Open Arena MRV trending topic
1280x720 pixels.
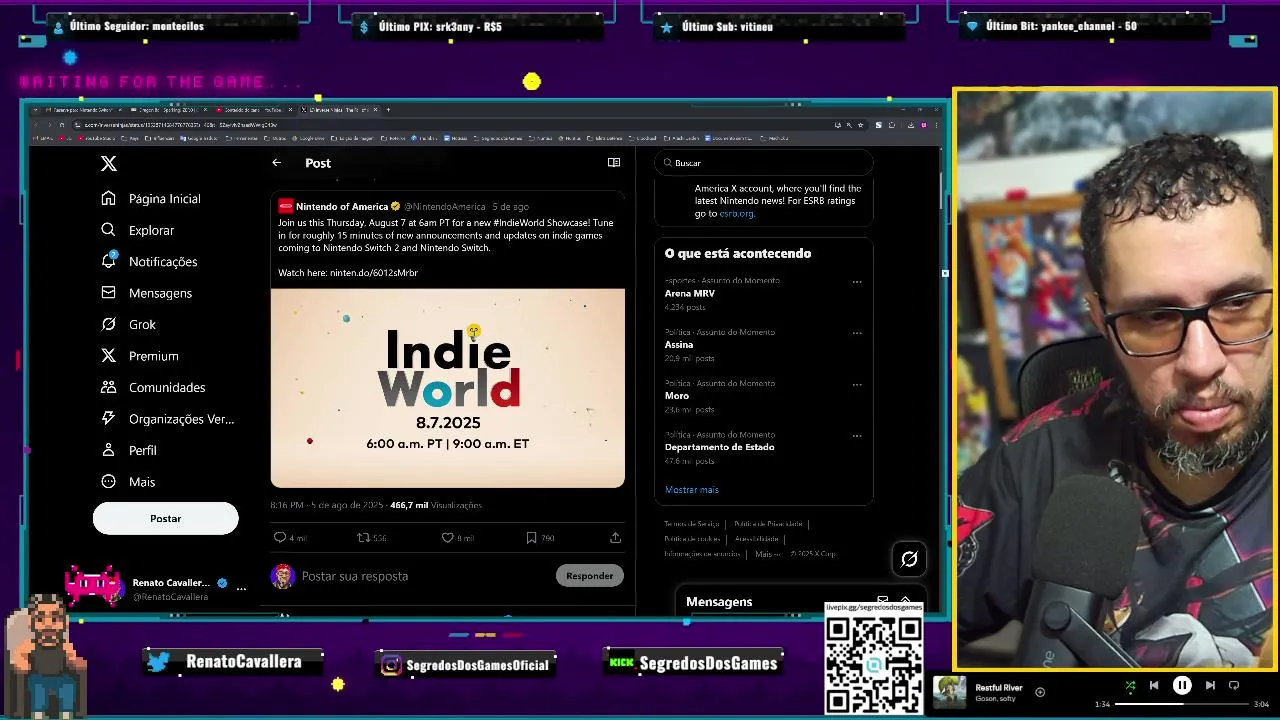pos(690,293)
